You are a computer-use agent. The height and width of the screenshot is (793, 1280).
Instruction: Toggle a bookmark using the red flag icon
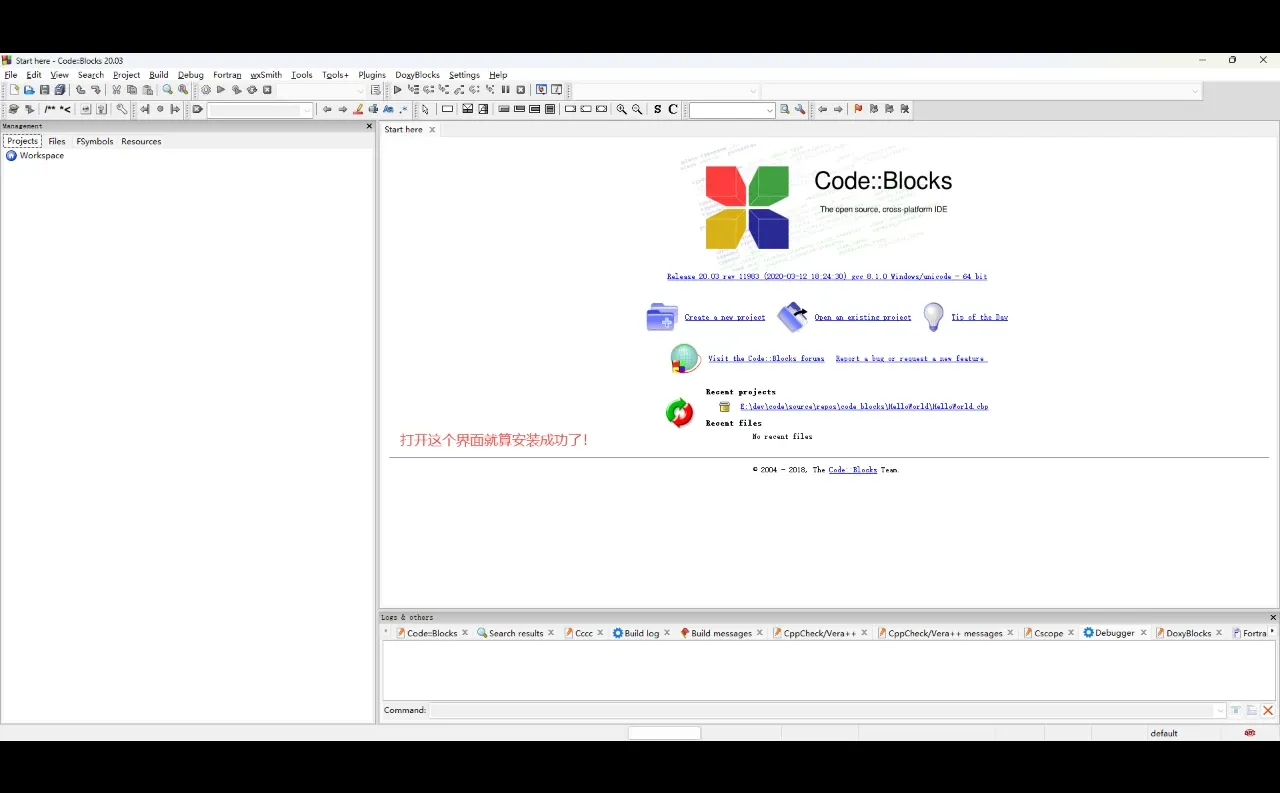[x=857, y=109]
